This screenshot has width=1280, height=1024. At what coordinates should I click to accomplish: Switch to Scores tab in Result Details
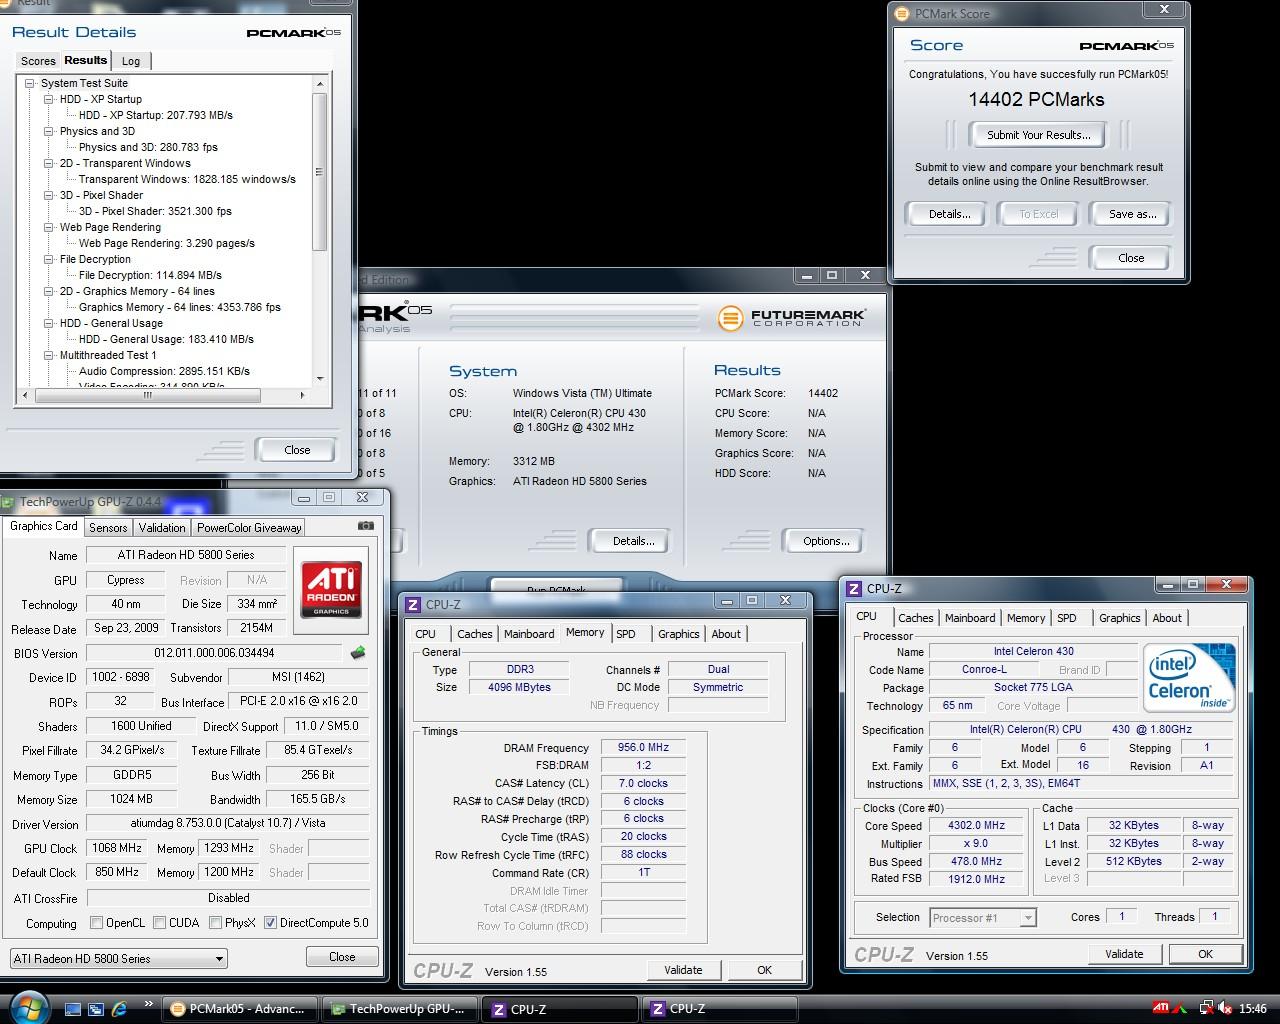[38, 61]
